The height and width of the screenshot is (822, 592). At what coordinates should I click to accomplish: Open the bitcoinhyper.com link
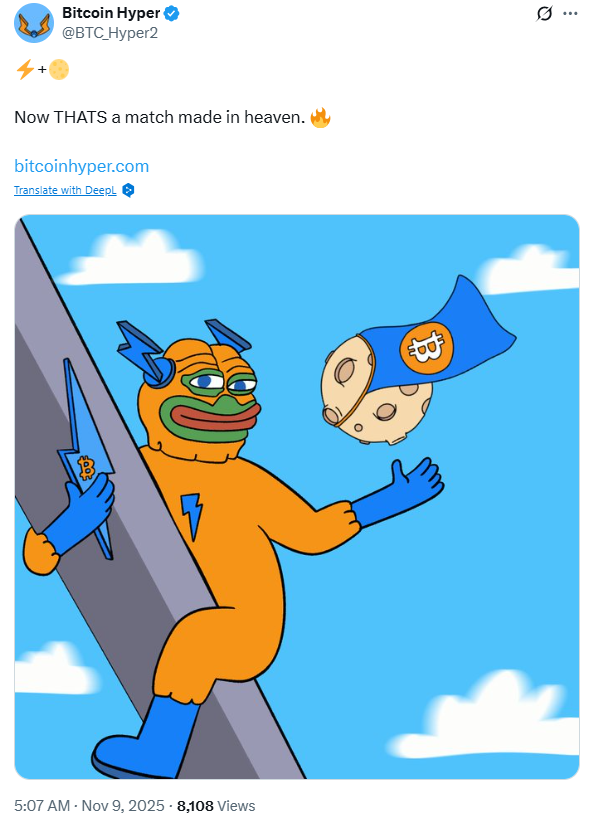[x=81, y=166]
